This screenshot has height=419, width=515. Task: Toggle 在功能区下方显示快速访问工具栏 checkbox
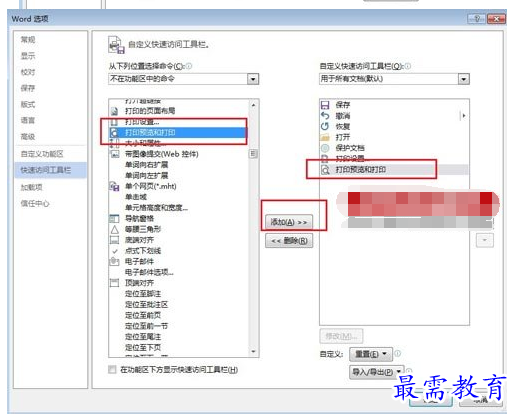coord(112,369)
